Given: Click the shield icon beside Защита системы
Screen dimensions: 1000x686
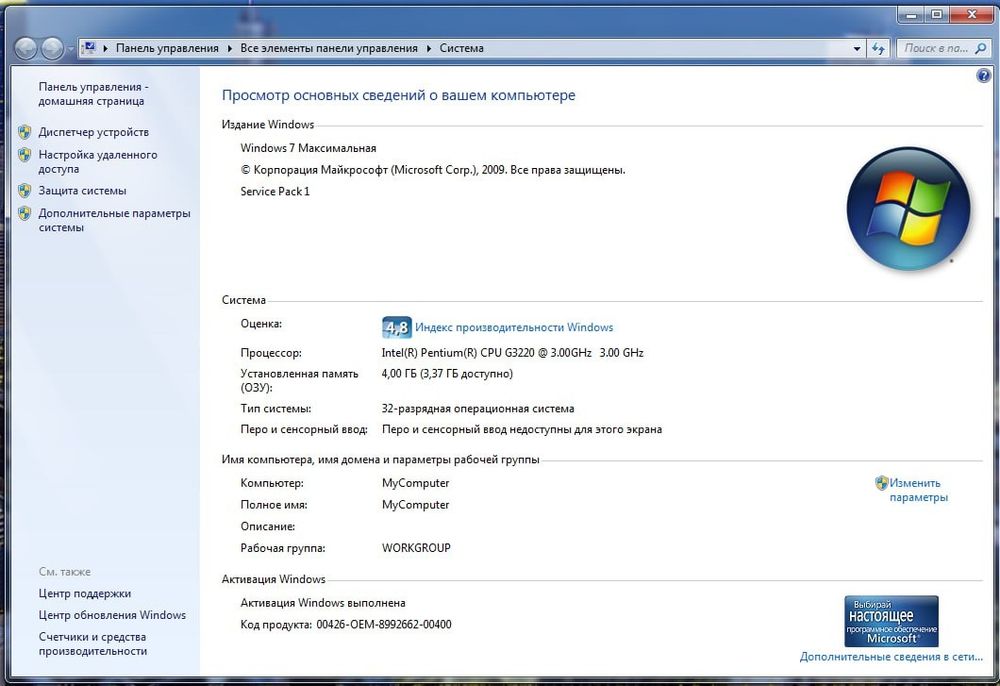Looking at the screenshot, I should 24,191.
